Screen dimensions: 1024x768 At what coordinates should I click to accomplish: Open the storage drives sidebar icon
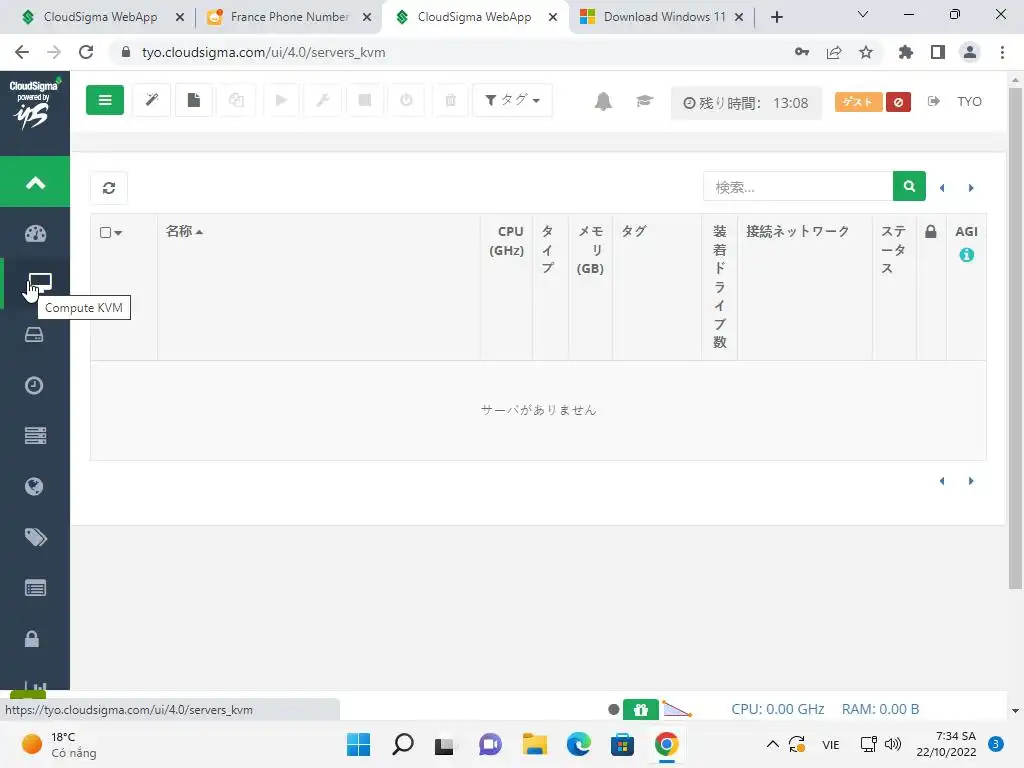[x=34, y=335]
